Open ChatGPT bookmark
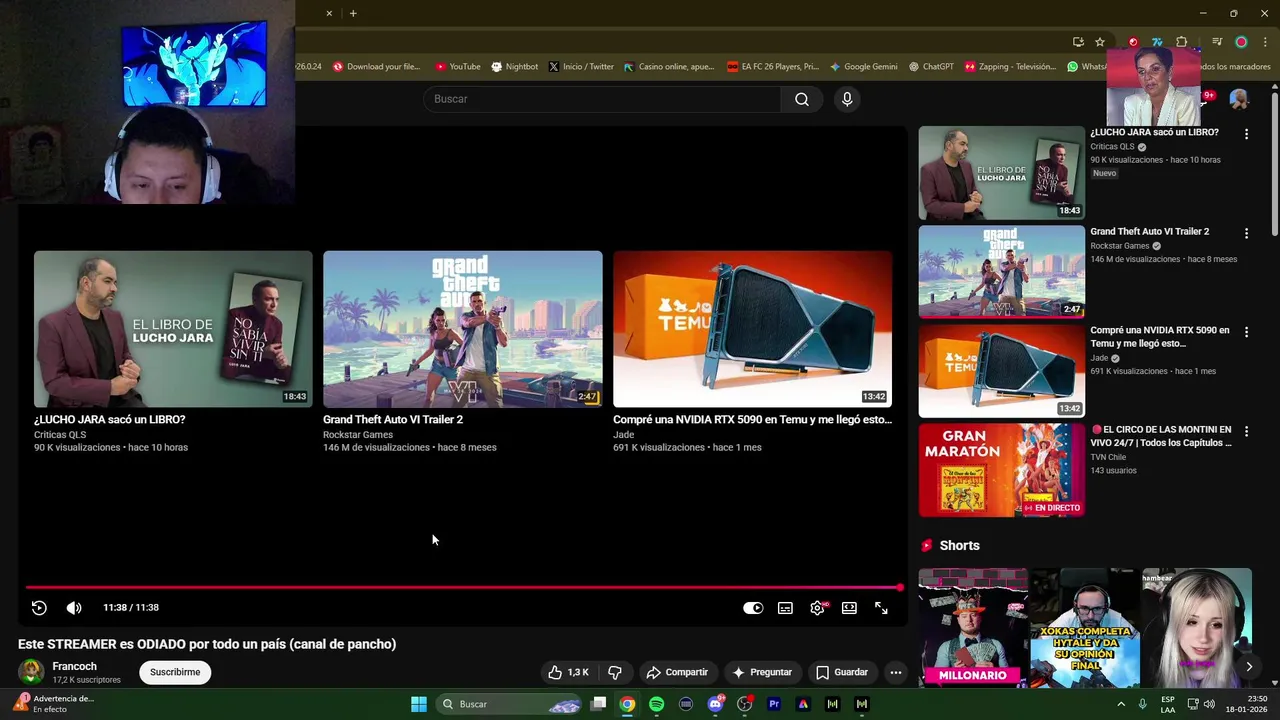1280x720 pixels. tap(931, 67)
